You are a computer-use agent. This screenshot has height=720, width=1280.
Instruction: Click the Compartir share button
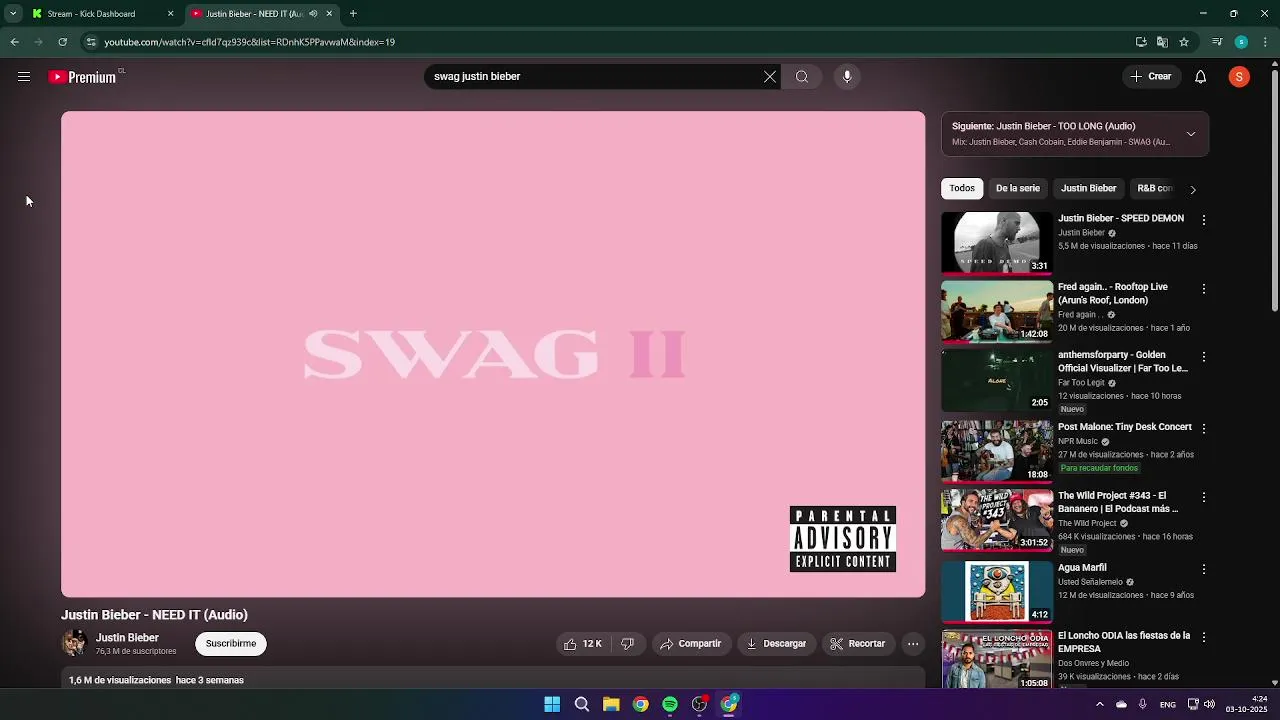tap(690, 644)
